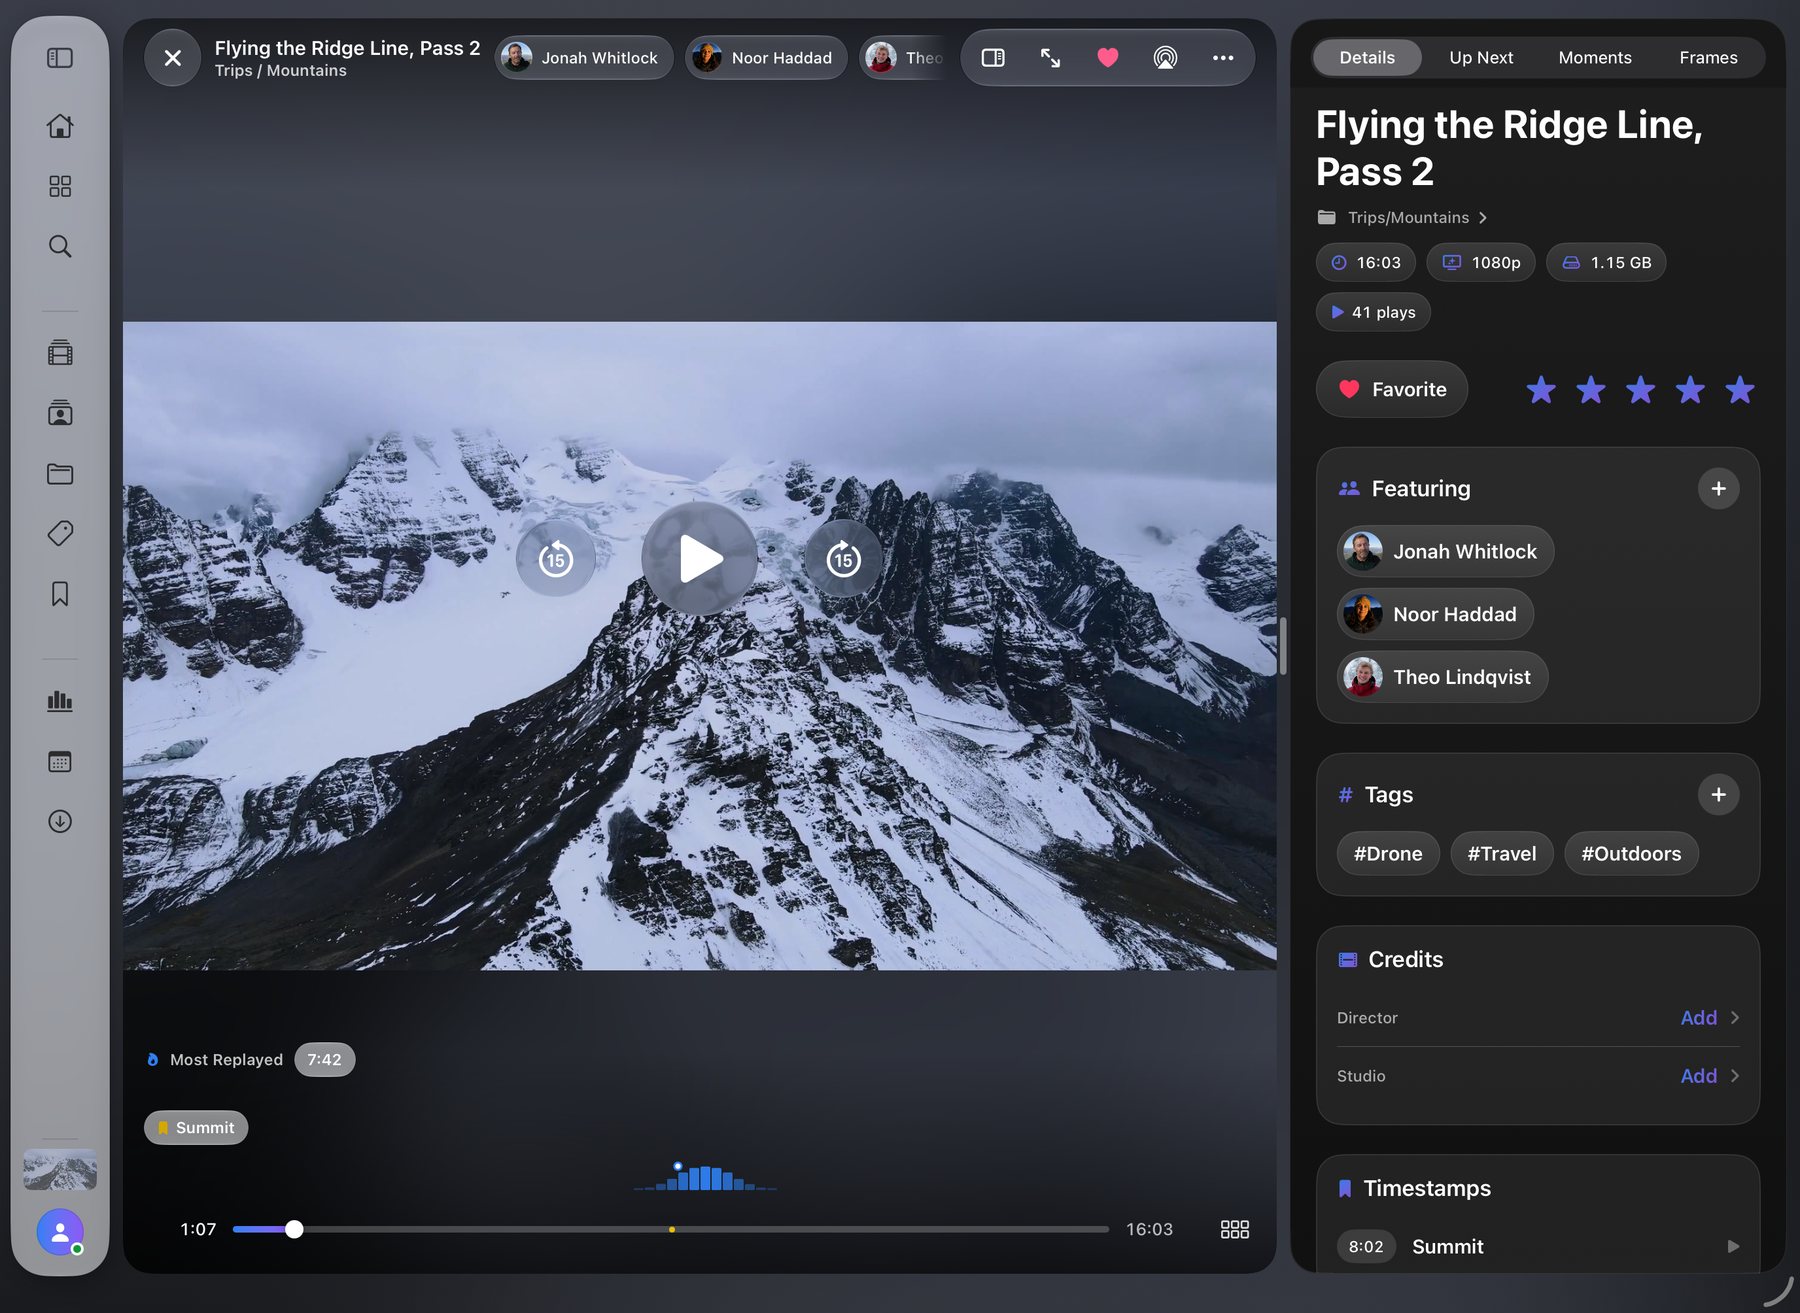Viewport: 1800px width, 1313px height.
Task: Open bookmarks in the sidebar
Action: coord(60,594)
